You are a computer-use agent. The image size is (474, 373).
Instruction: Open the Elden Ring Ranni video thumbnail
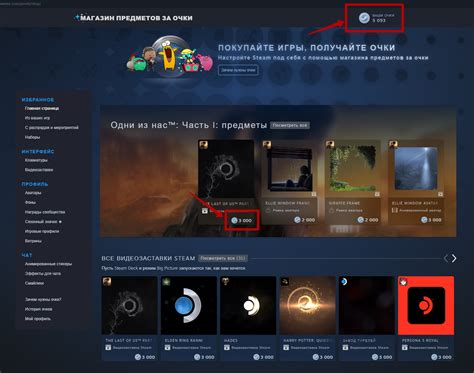pyautogui.click(x=189, y=305)
